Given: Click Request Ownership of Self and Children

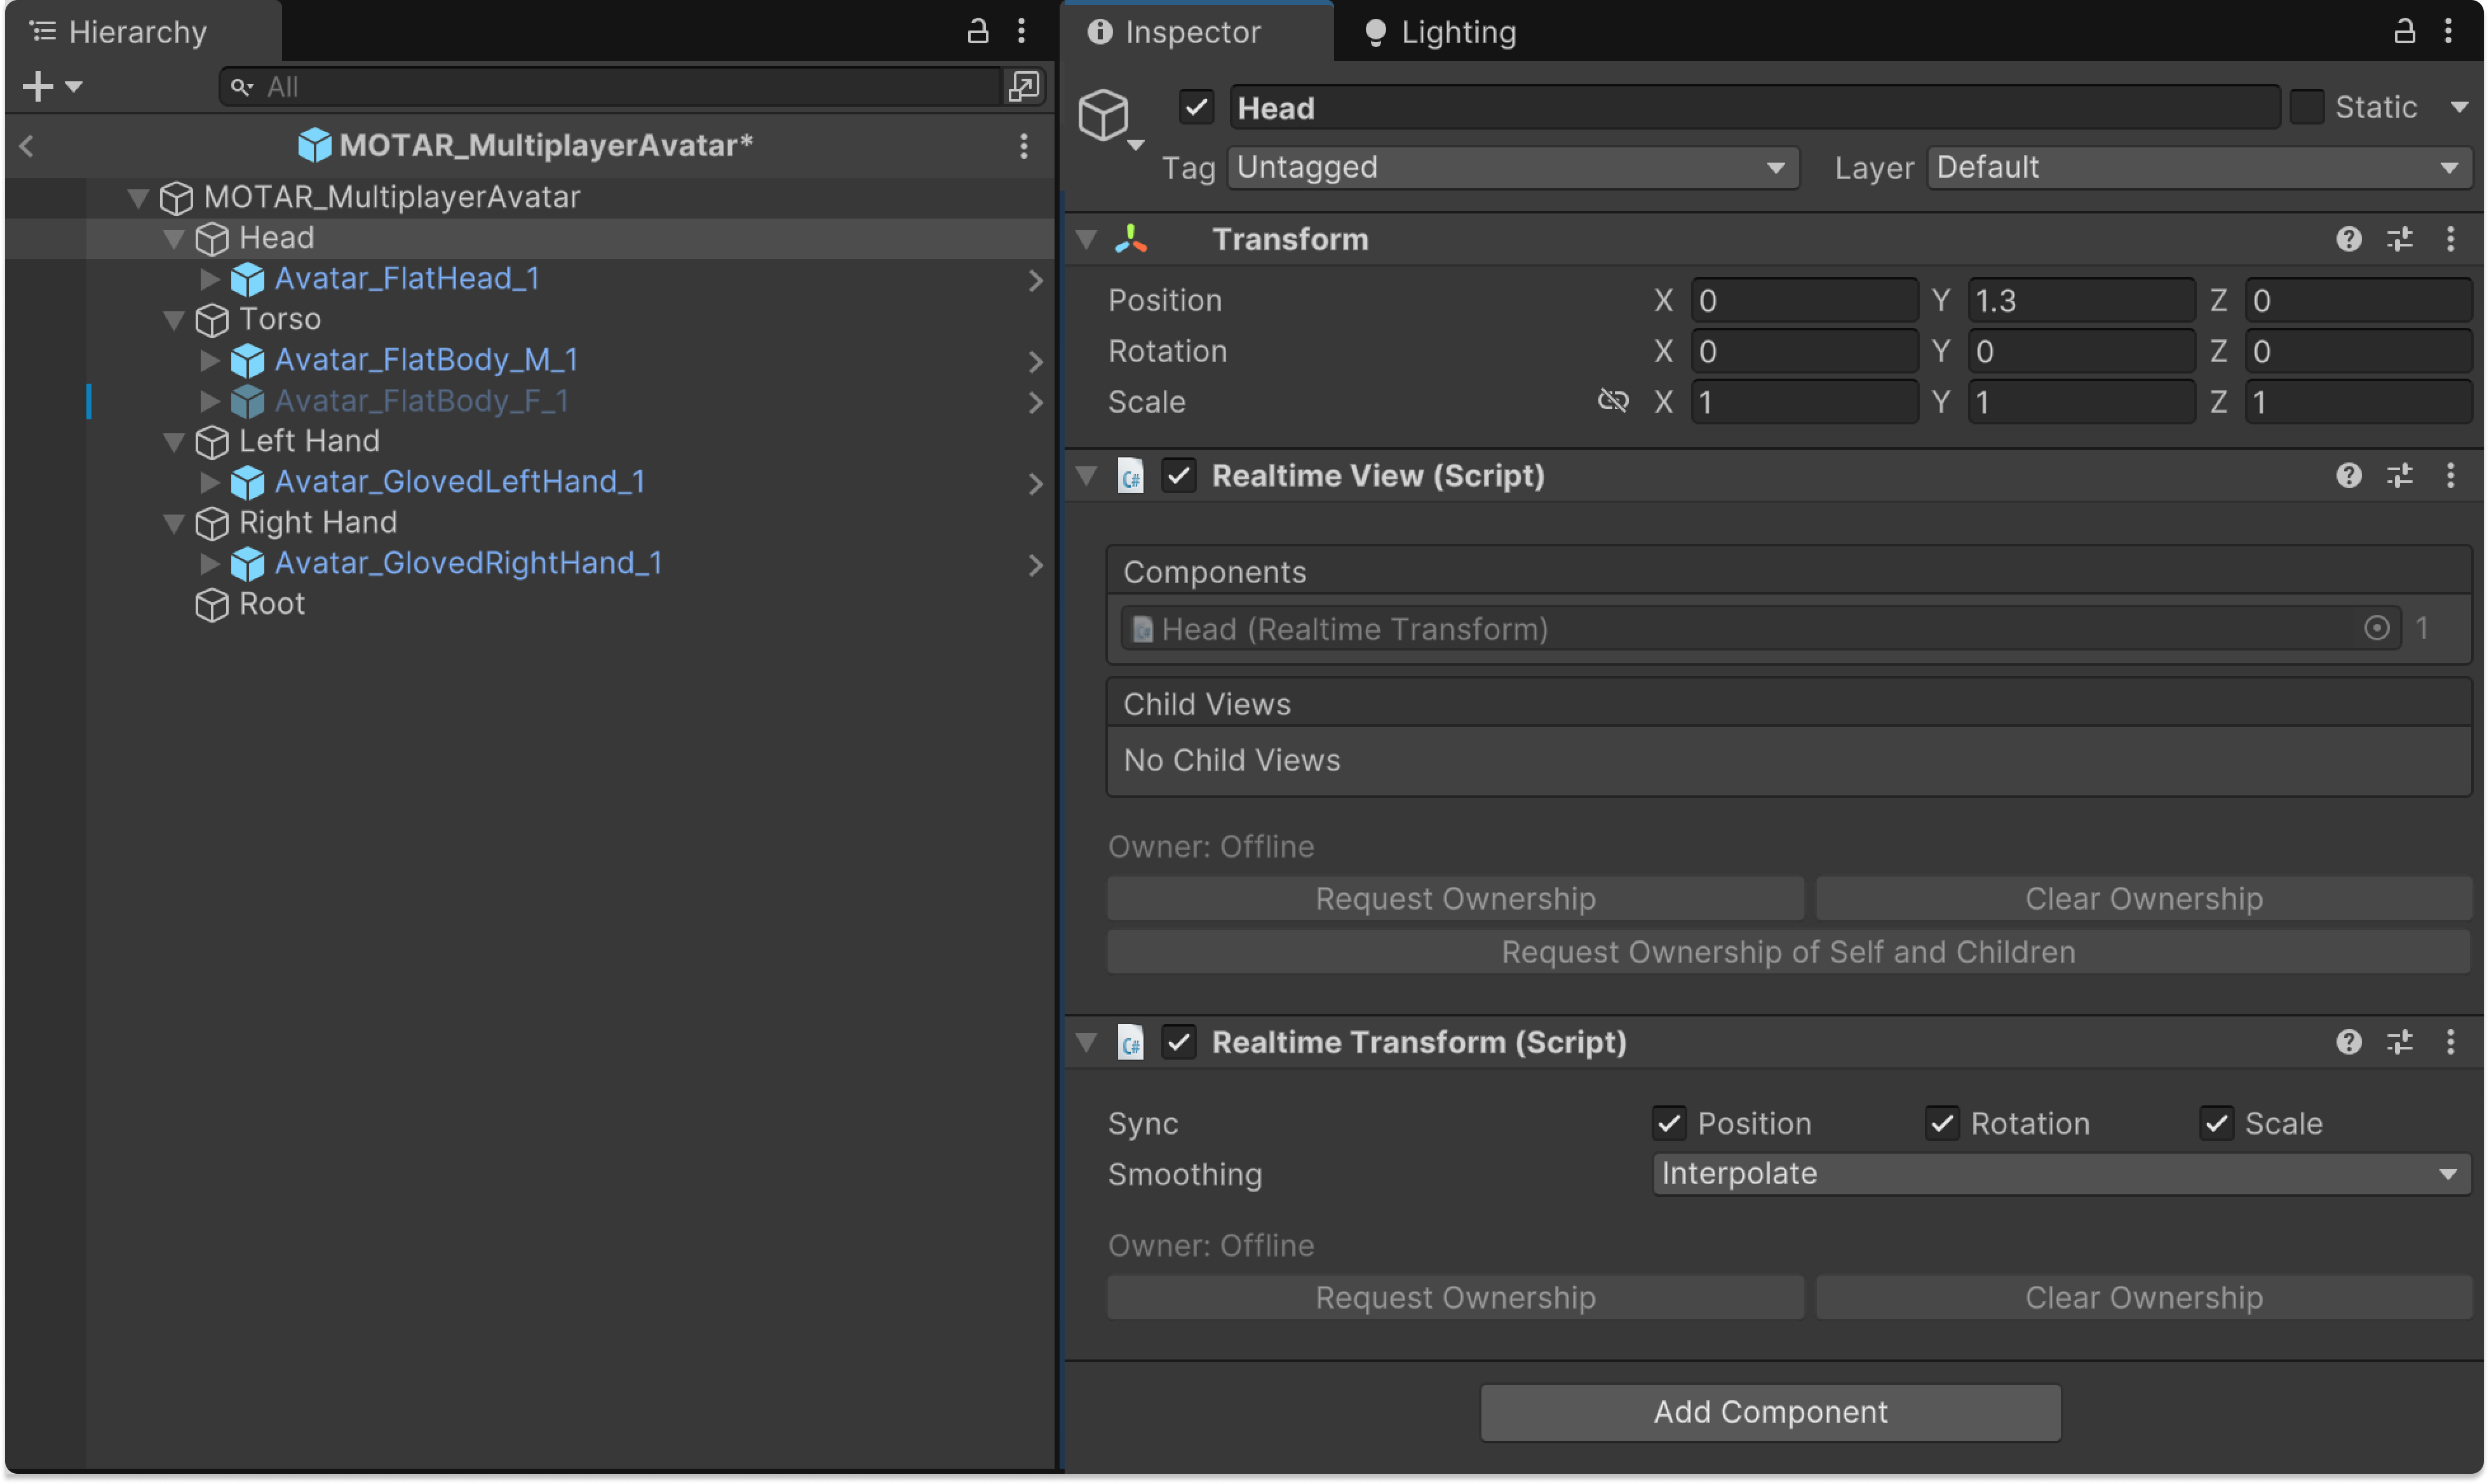Looking at the screenshot, I should (1788, 952).
